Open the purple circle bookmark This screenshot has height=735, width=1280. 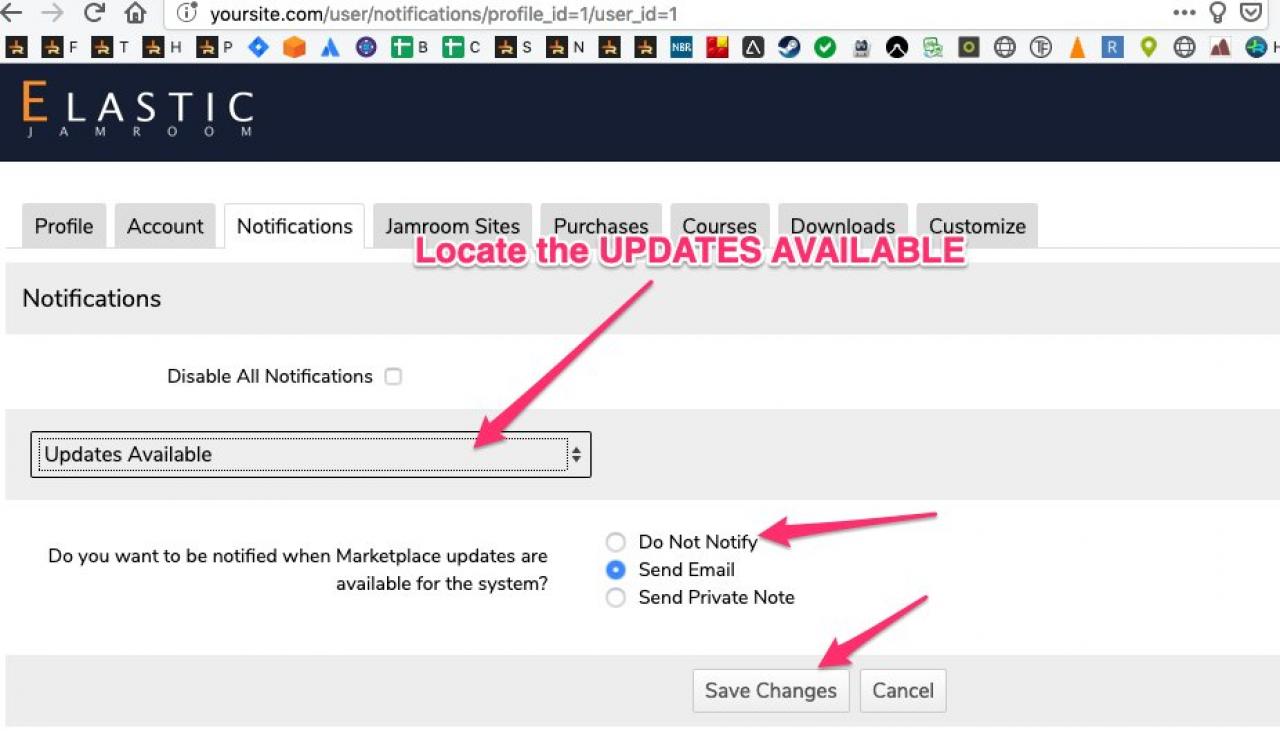366,47
